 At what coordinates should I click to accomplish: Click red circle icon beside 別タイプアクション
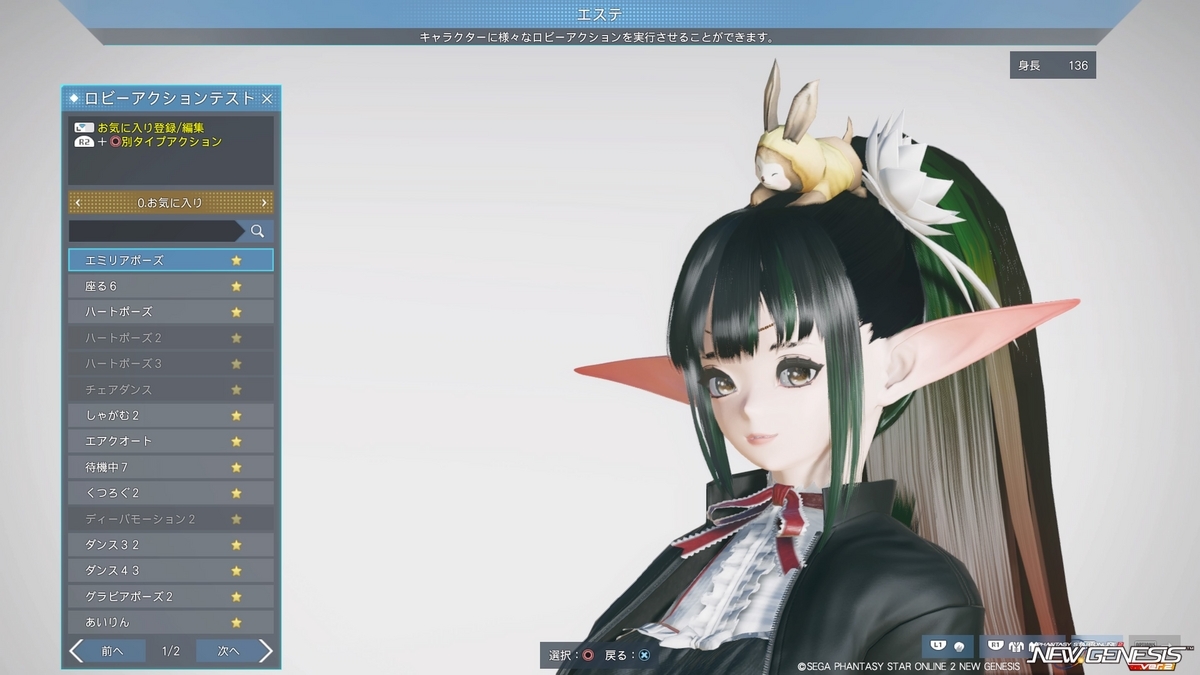coord(115,142)
